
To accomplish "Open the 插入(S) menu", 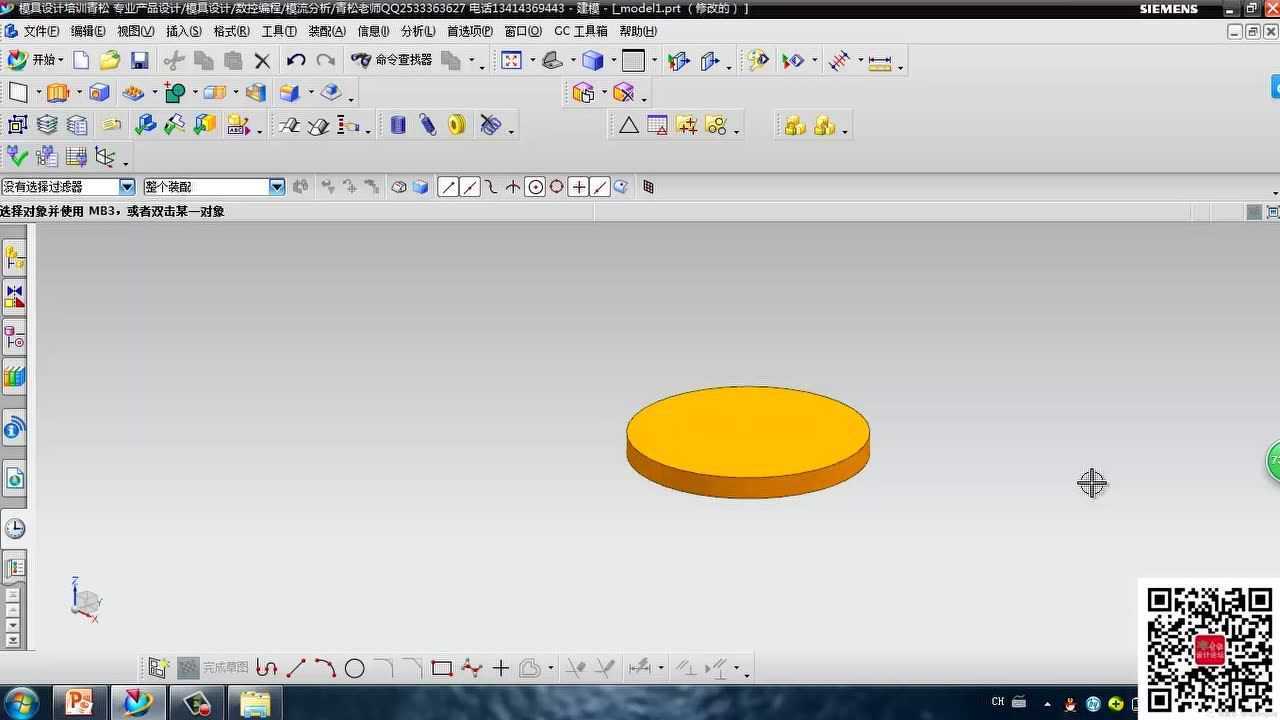I will 183,31.
